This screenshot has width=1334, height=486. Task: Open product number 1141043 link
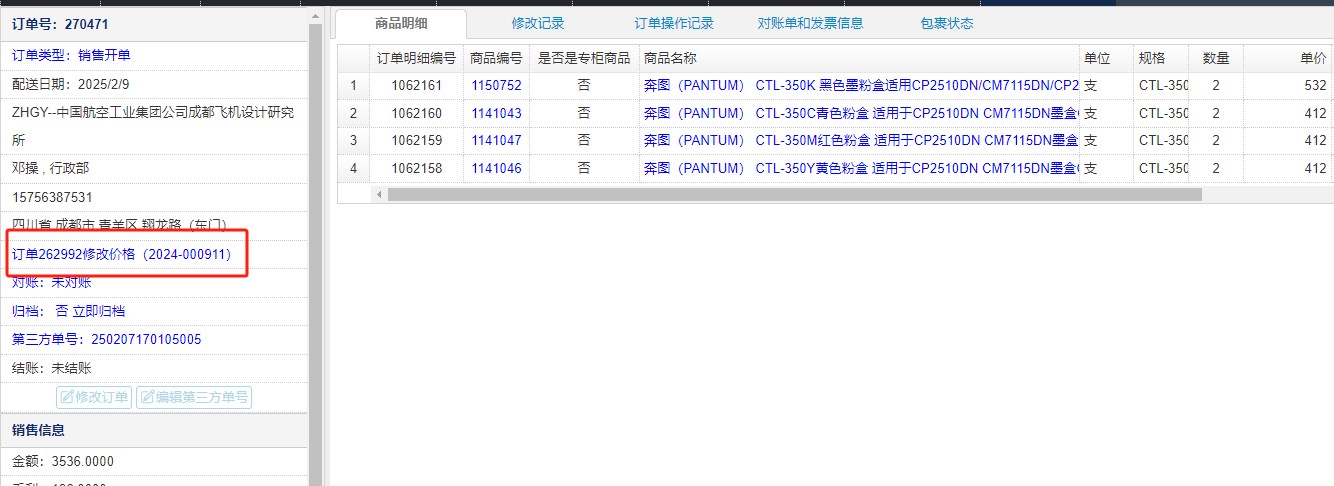pos(497,114)
